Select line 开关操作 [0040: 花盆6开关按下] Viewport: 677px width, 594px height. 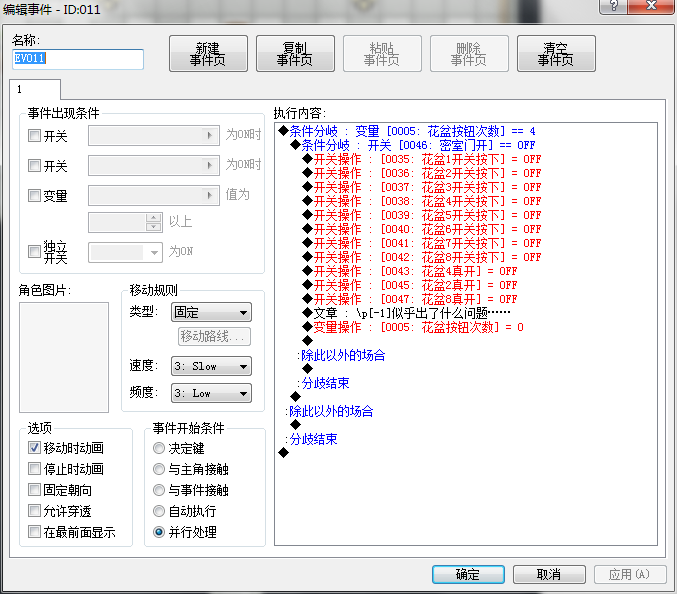pyautogui.click(x=422, y=229)
